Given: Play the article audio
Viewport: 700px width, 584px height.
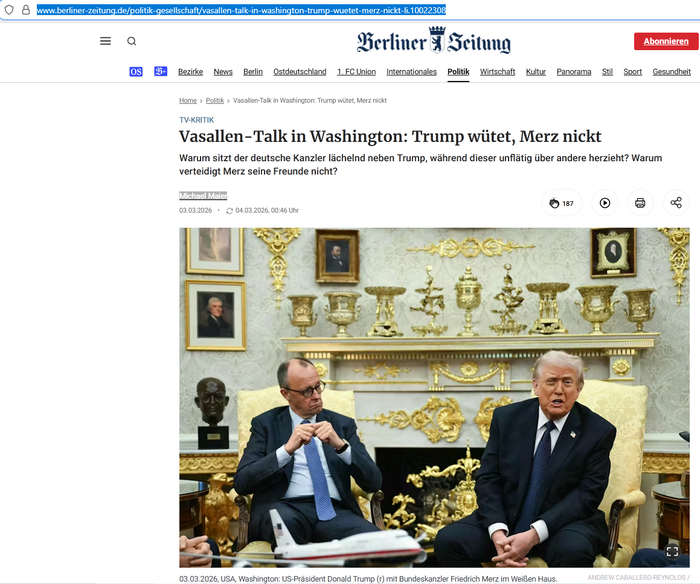Looking at the screenshot, I should [605, 203].
